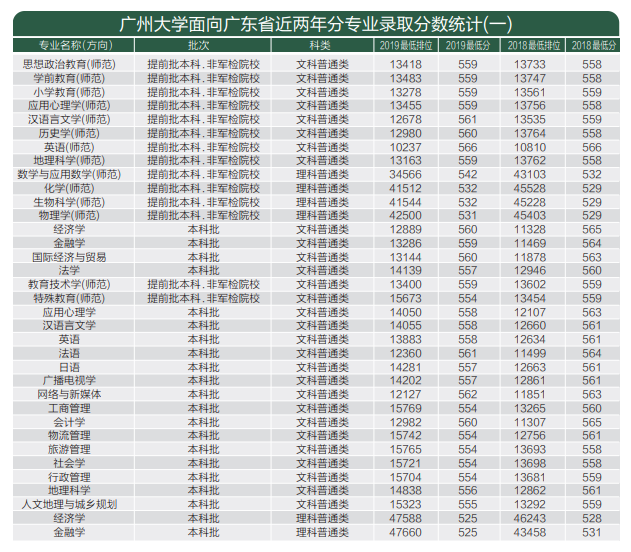Click 2019 rank value 10237
The width and height of the screenshot is (631, 552).
406,147
